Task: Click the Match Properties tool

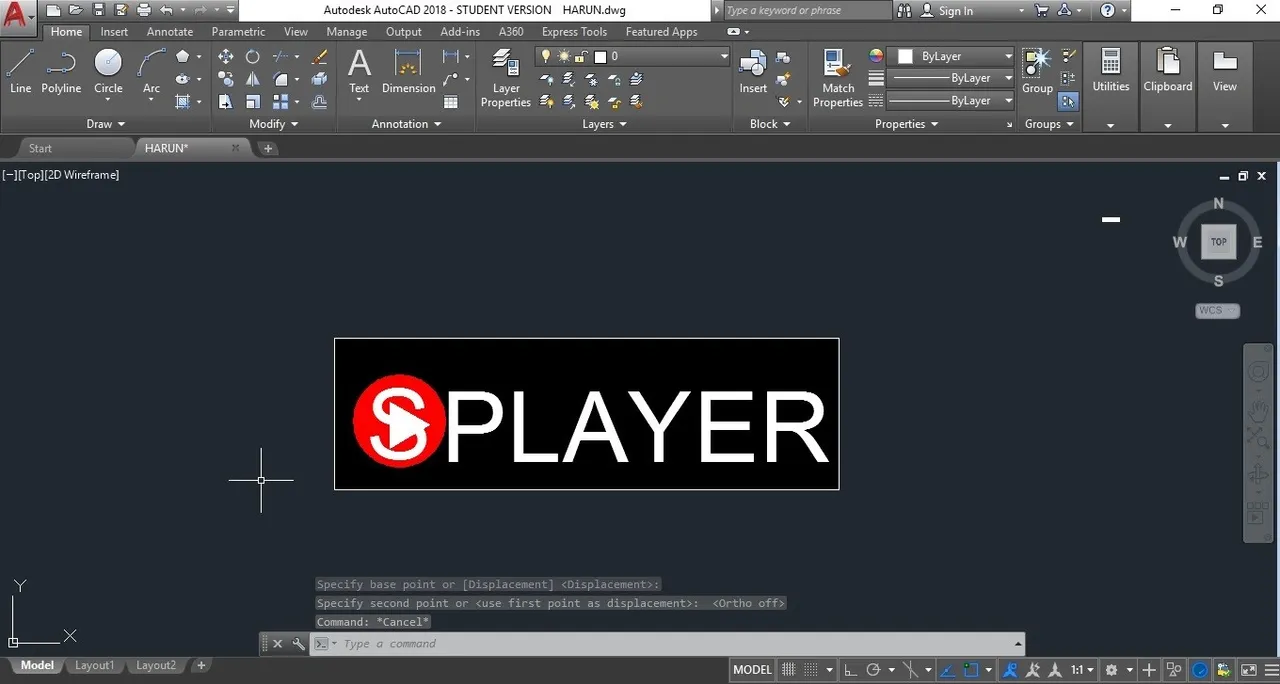Action: click(838, 79)
